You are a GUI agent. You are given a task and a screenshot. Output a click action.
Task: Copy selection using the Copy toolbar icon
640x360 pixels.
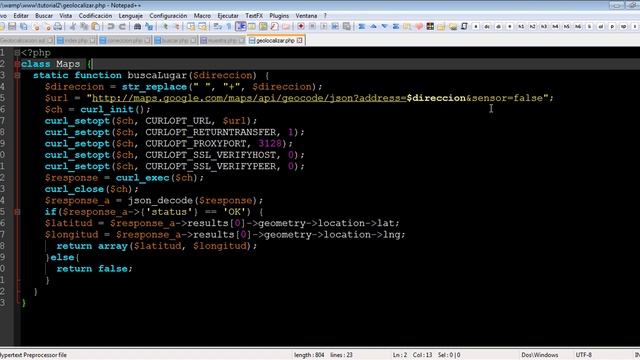pyautogui.click(x=84, y=27)
